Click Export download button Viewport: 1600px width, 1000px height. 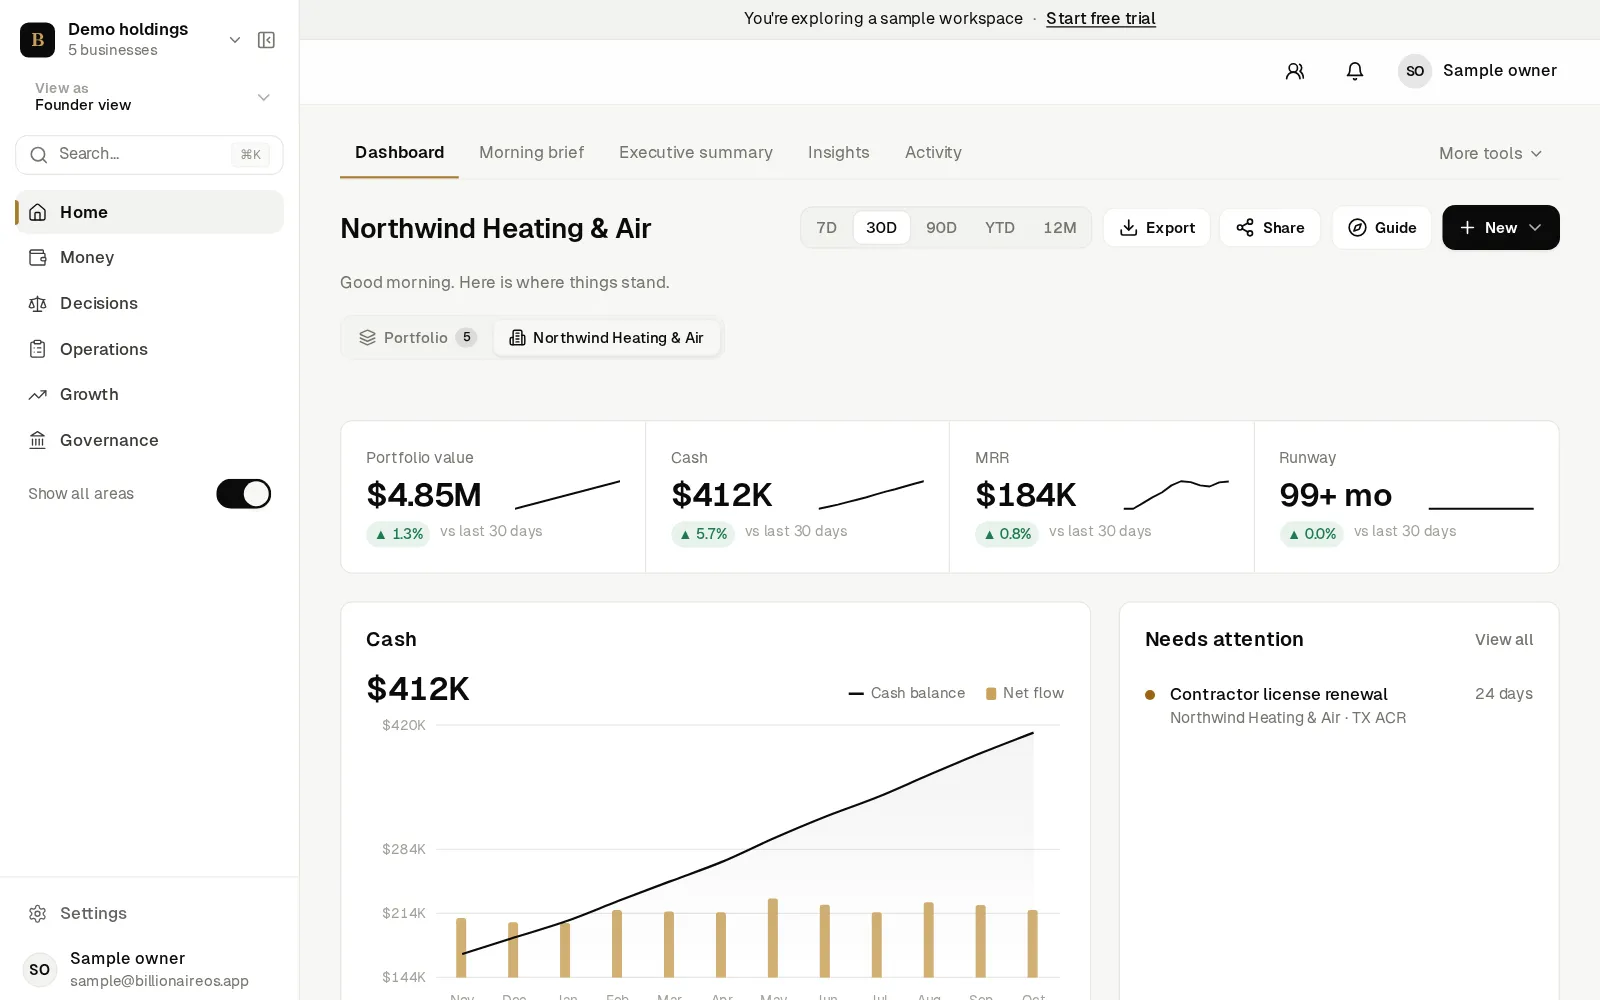point(1157,228)
